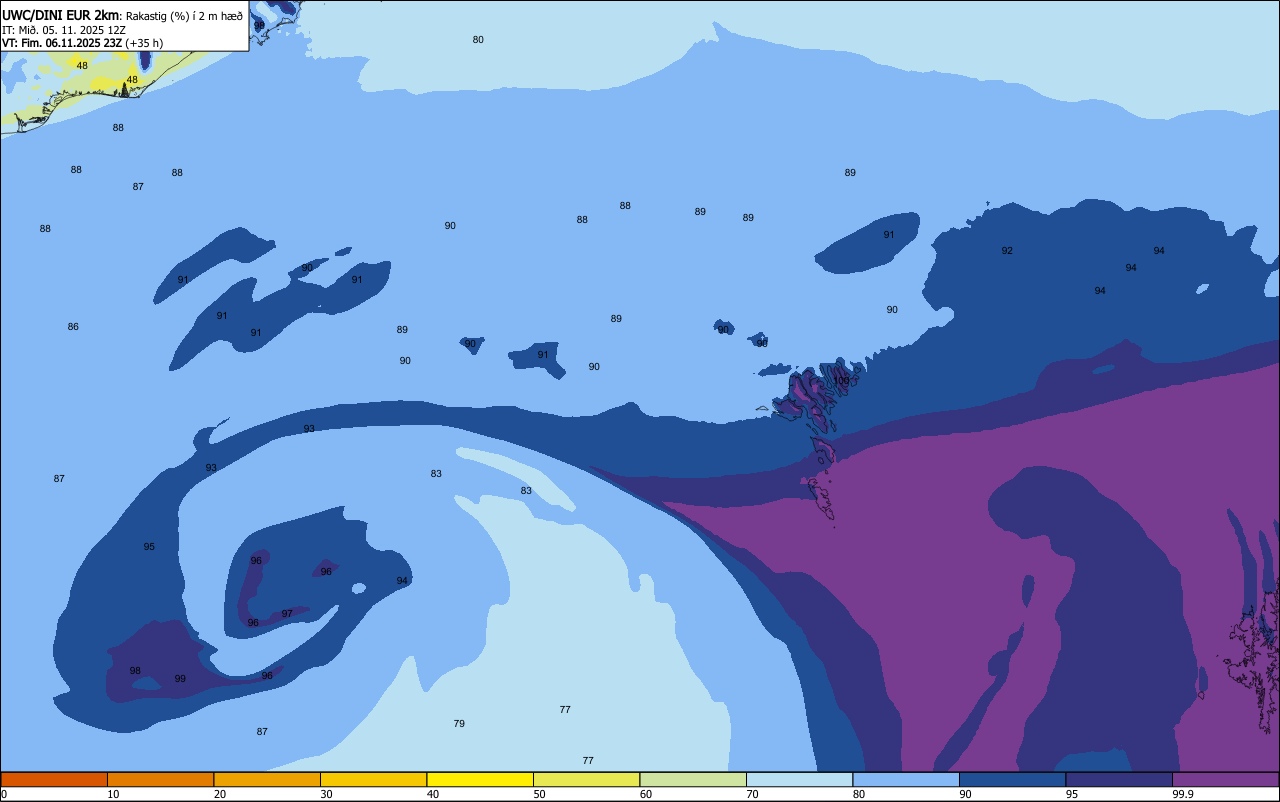Image resolution: width=1280 pixels, height=802 pixels.
Task: Click the 'UWC/DINI EUR 2km' title text
Action: click(x=60, y=15)
